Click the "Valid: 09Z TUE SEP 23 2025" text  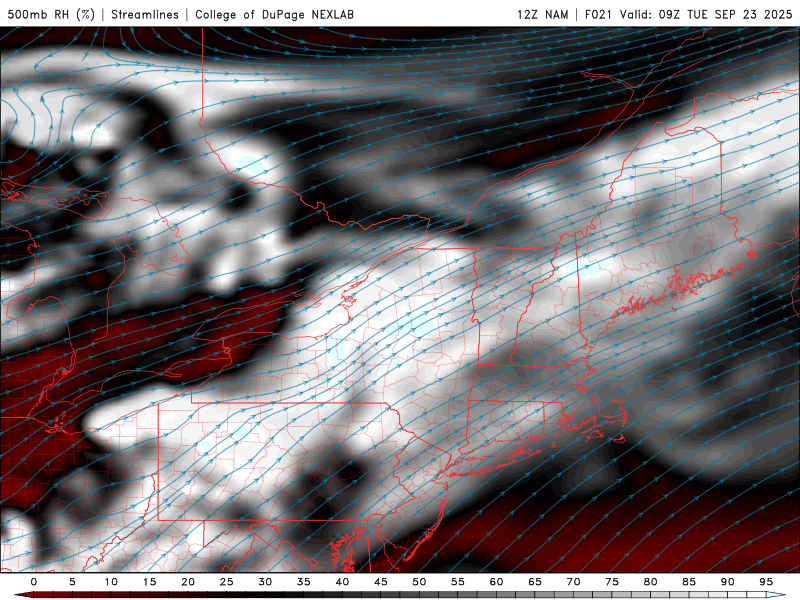pyautogui.click(x=706, y=14)
